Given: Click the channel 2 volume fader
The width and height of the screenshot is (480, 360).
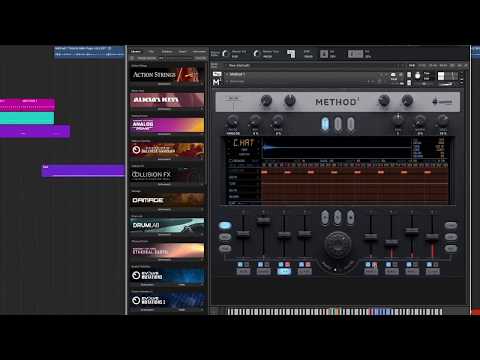Looking at the screenshot, I should (263, 221).
